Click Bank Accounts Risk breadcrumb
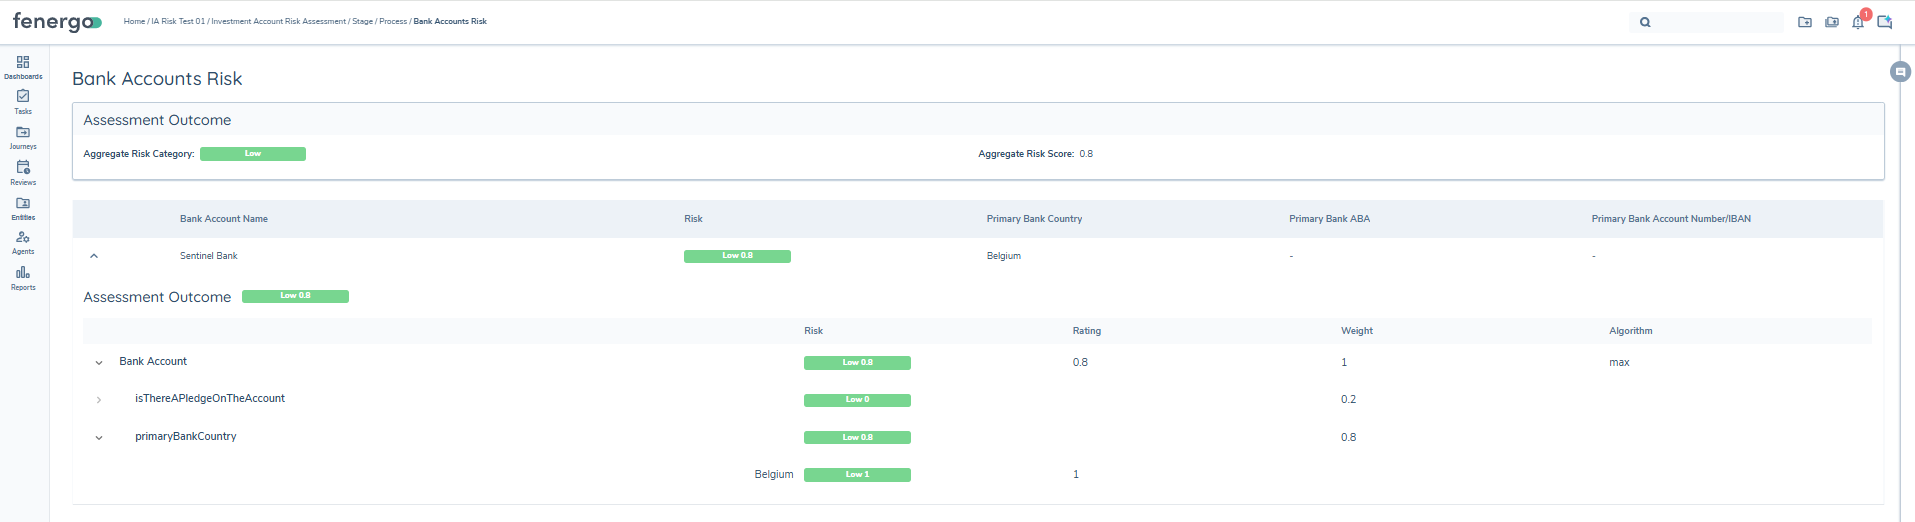Viewport: 1915px width, 522px height. [450, 21]
